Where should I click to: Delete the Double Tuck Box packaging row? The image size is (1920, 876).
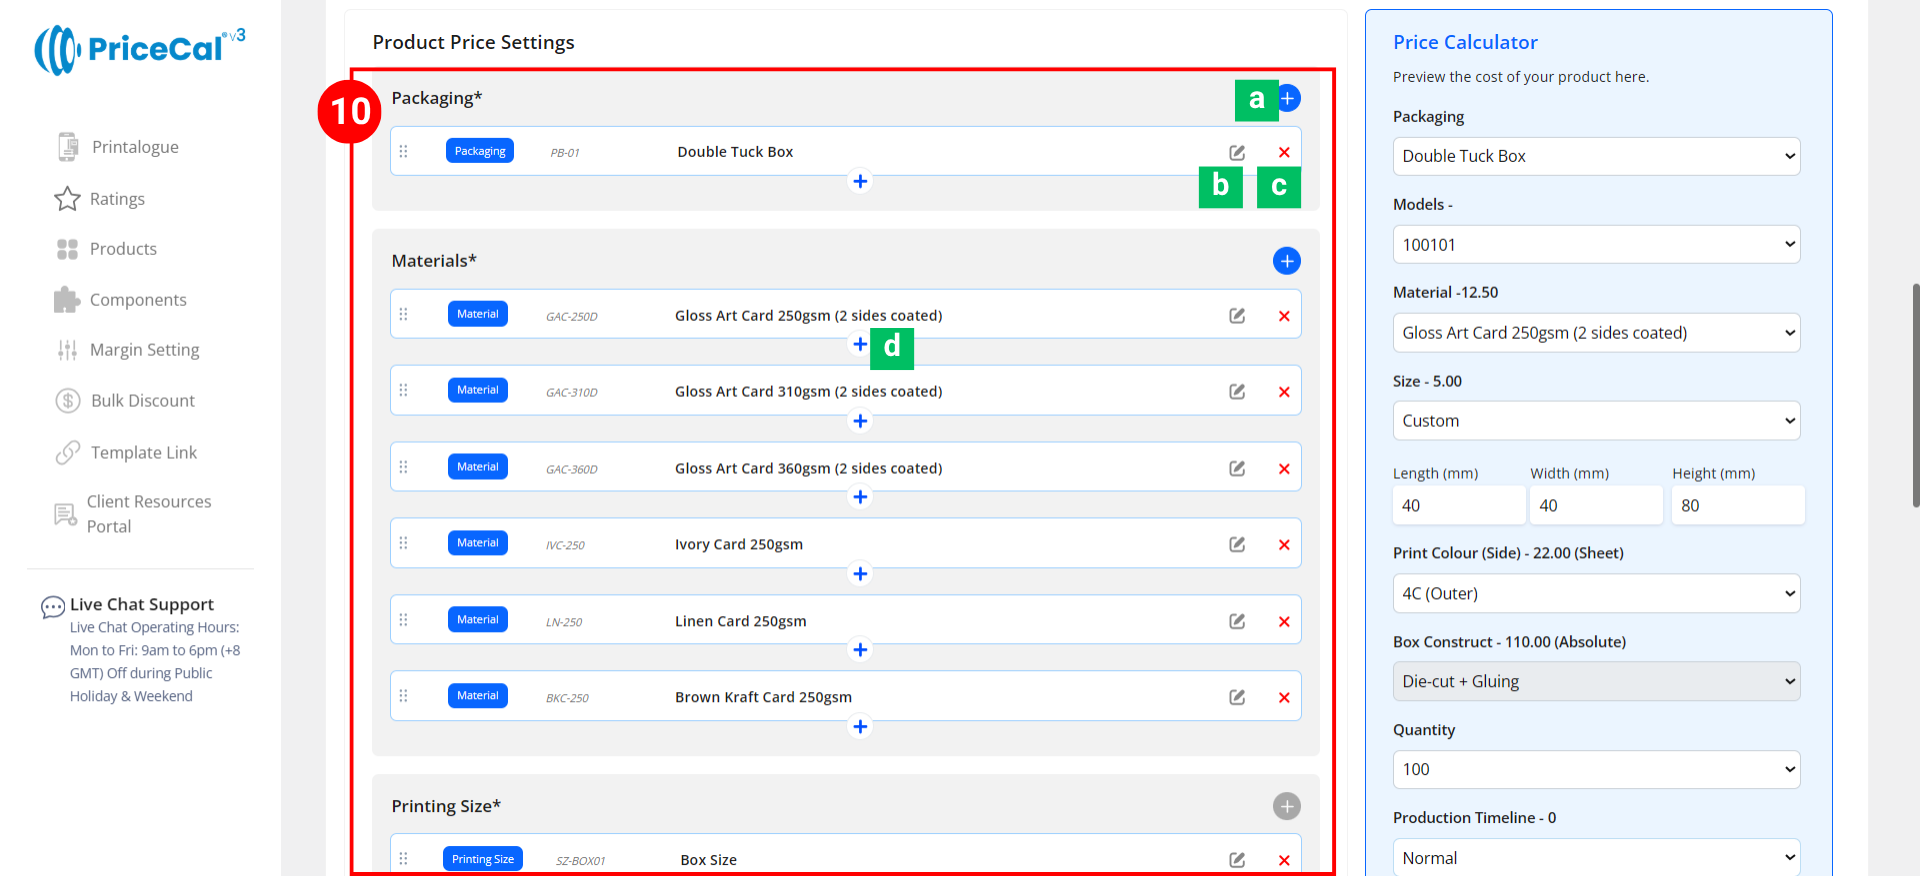(x=1284, y=152)
